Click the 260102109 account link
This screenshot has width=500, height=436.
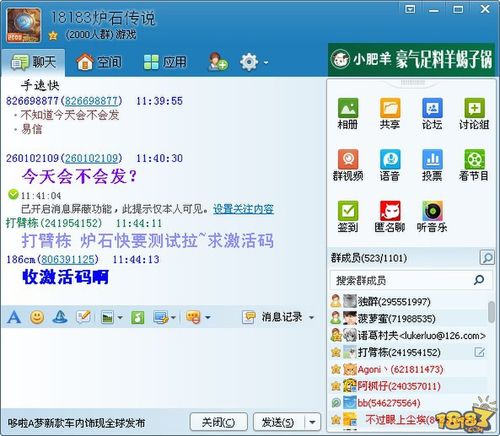point(92,158)
